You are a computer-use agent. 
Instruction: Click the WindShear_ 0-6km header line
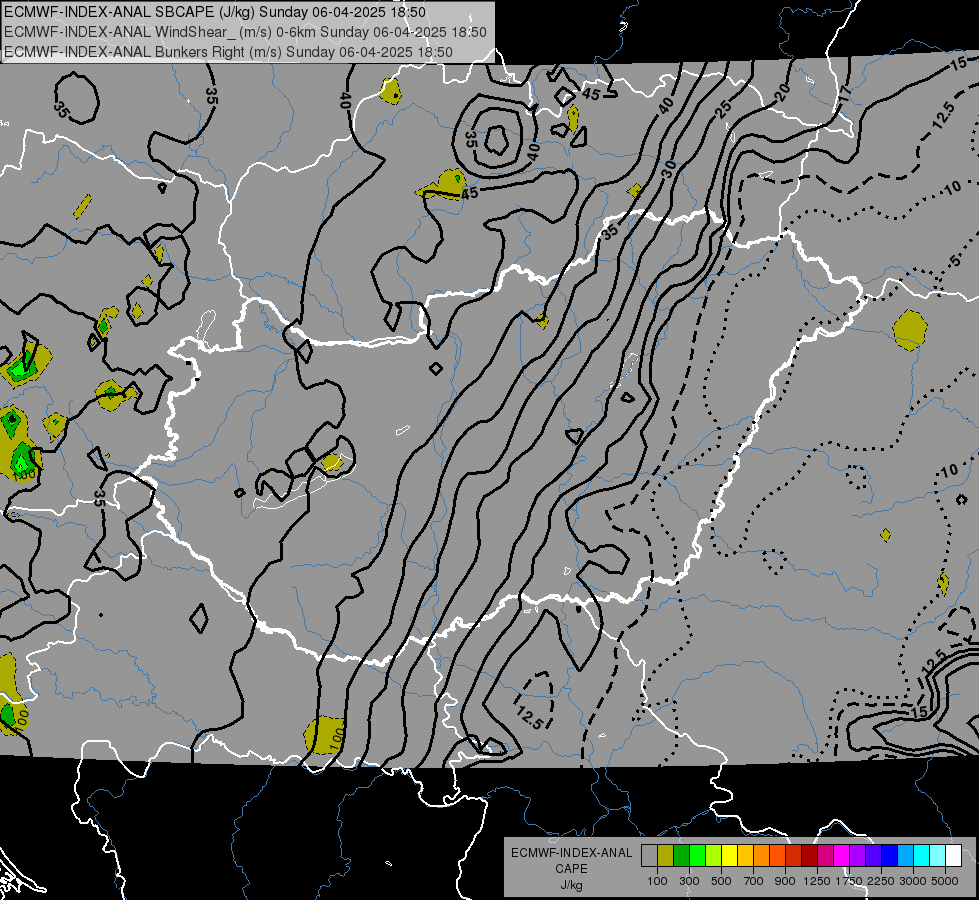(245, 32)
